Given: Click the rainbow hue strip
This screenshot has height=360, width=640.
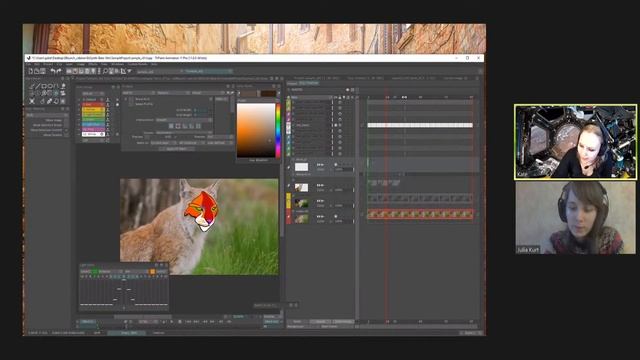Looking at the screenshot, I should [278, 130].
